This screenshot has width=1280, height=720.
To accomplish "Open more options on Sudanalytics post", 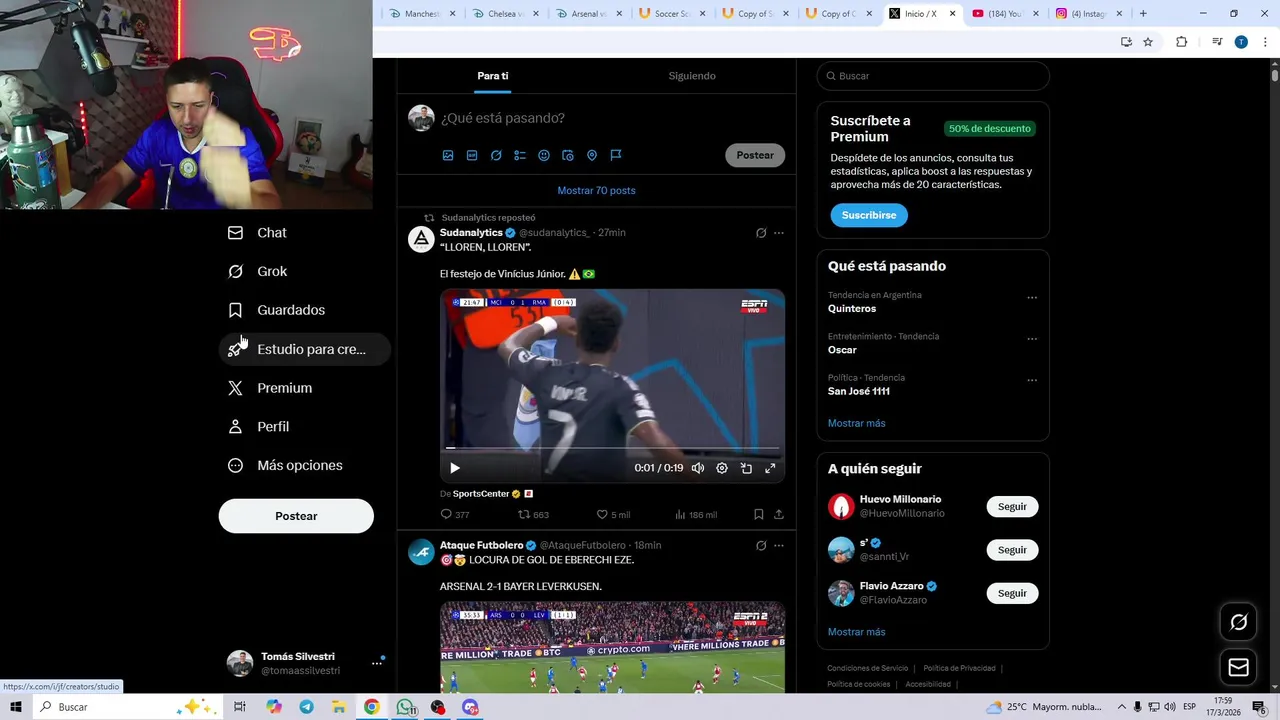I will point(779,233).
